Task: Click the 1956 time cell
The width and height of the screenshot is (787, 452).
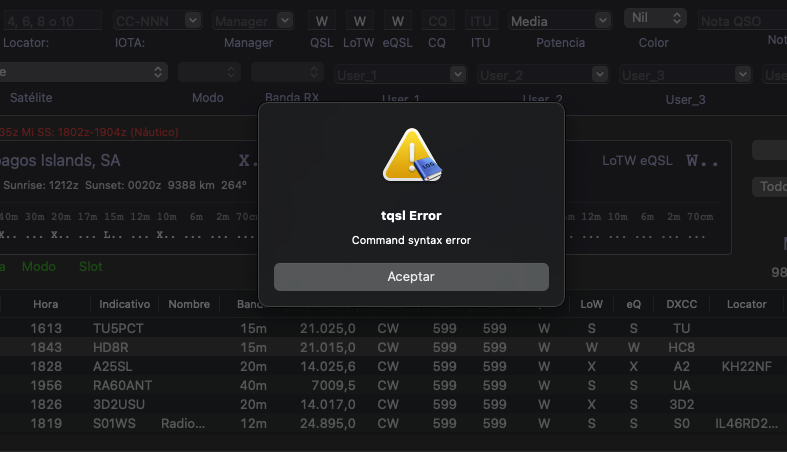Action: tap(46, 385)
